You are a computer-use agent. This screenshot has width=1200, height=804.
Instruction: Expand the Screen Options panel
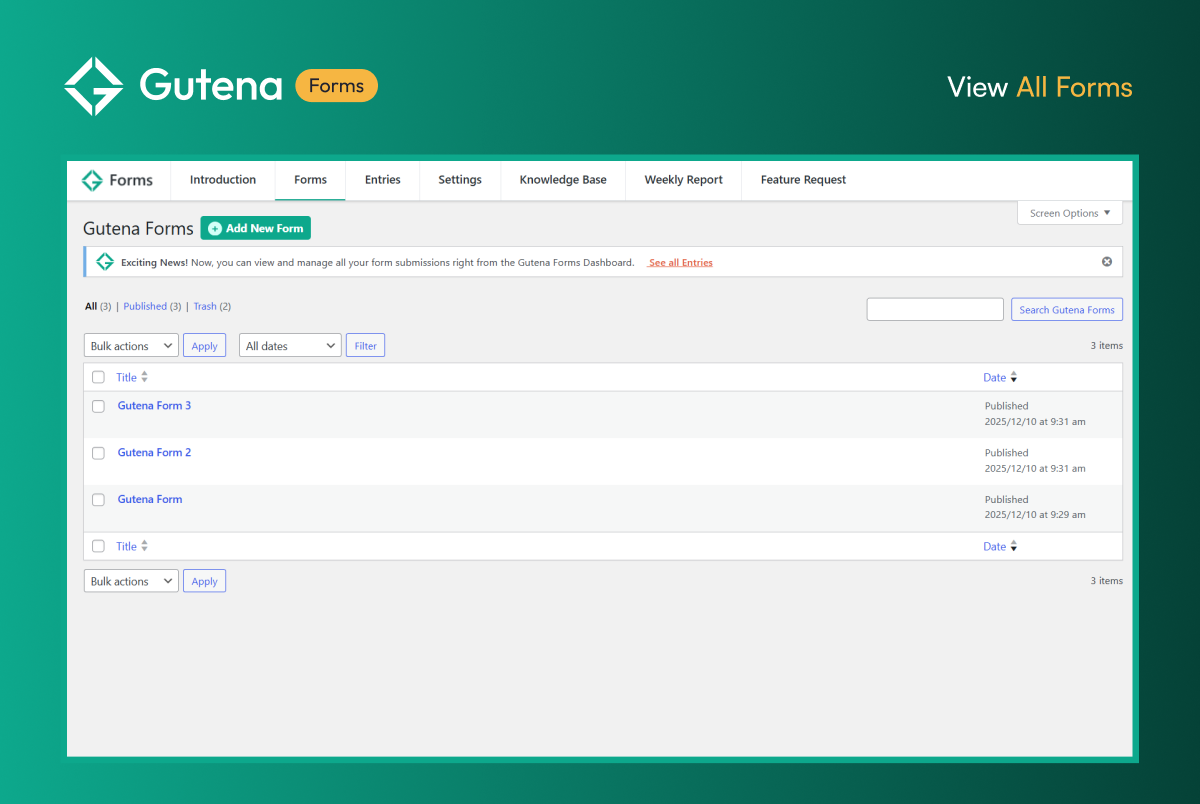pos(1069,212)
